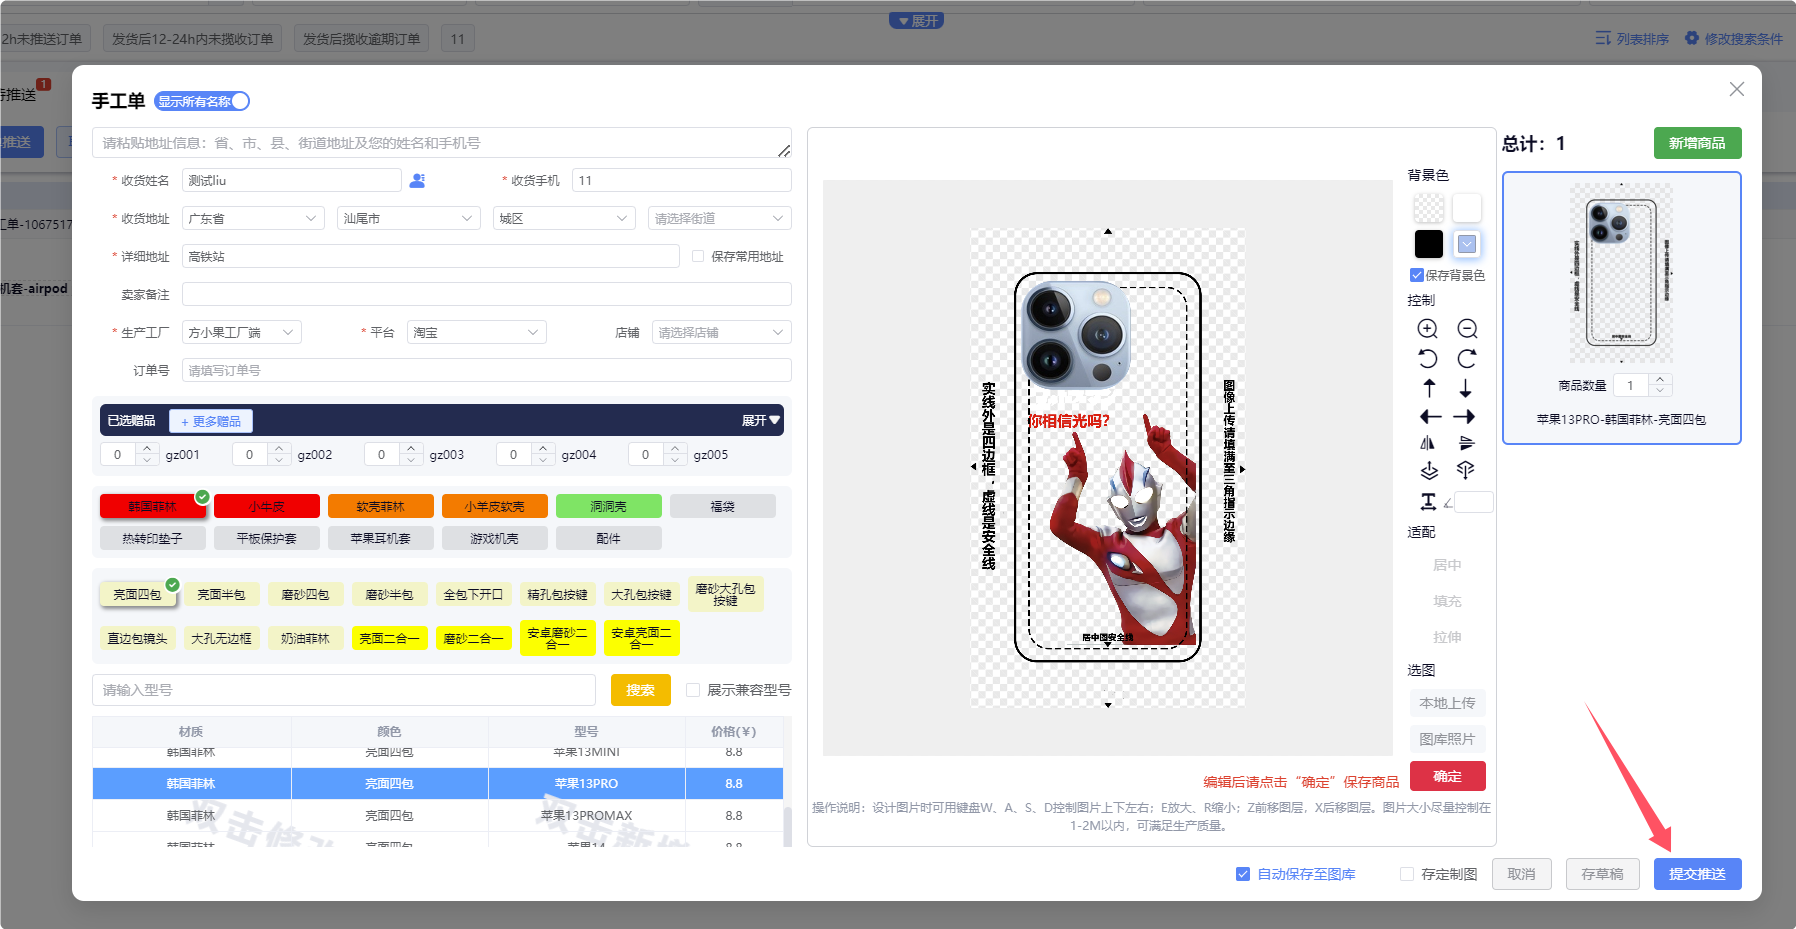This screenshot has height=929, width=1796.
Task: Click the zoom-out magnifier control icon
Action: (x=1467, y=329)
